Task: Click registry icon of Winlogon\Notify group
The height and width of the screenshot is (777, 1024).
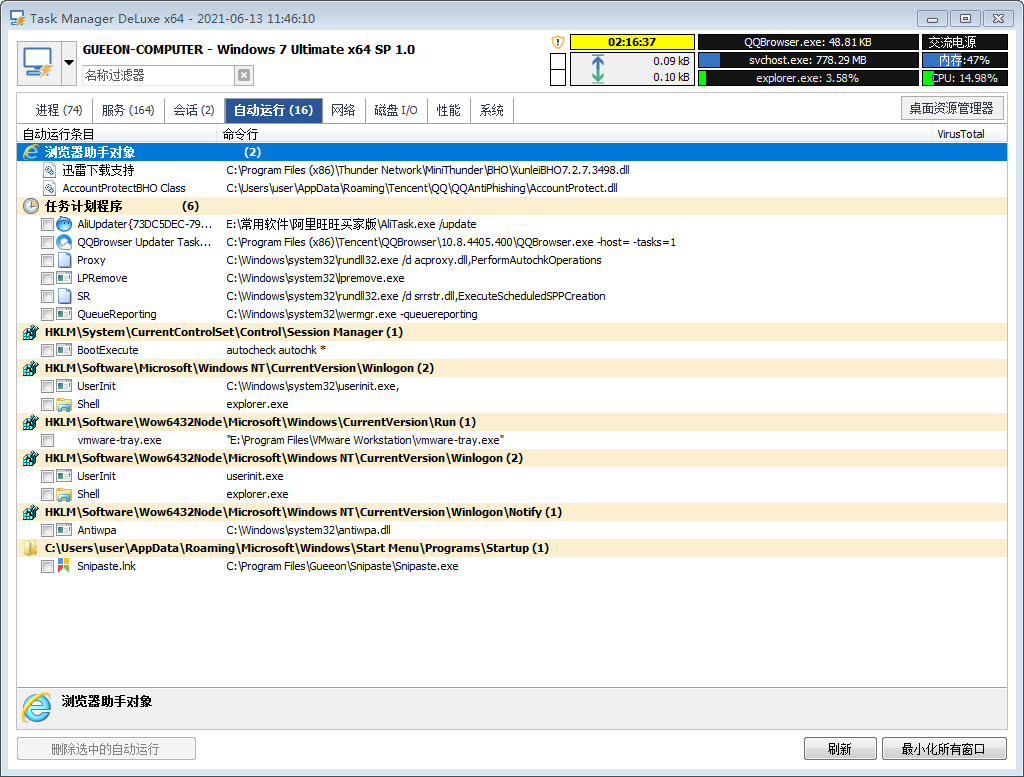Action: (31, 513)
